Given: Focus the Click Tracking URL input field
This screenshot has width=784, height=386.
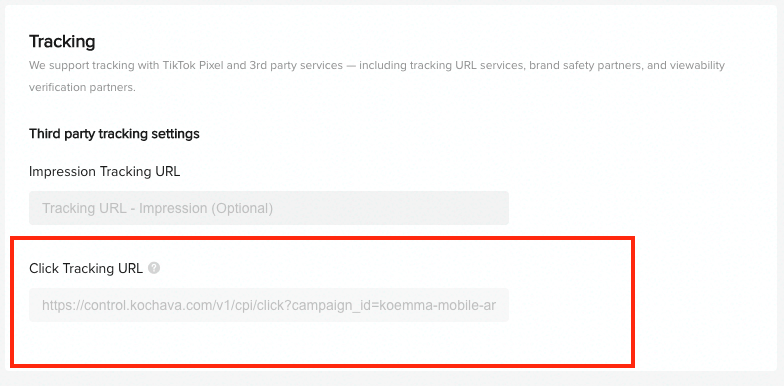Looking at the screenshot, I should 269,305.
